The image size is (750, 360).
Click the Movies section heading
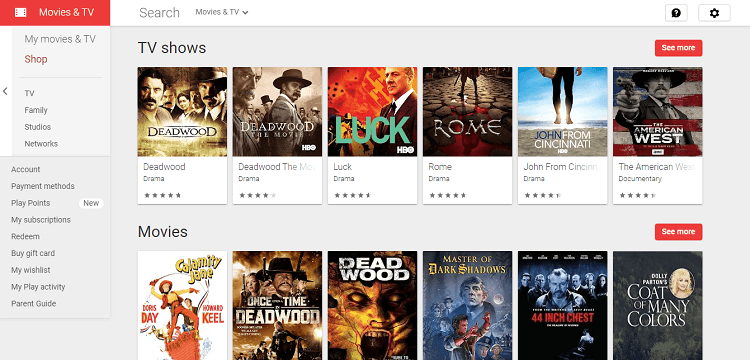pyautogui.click(x=163, y=232)
